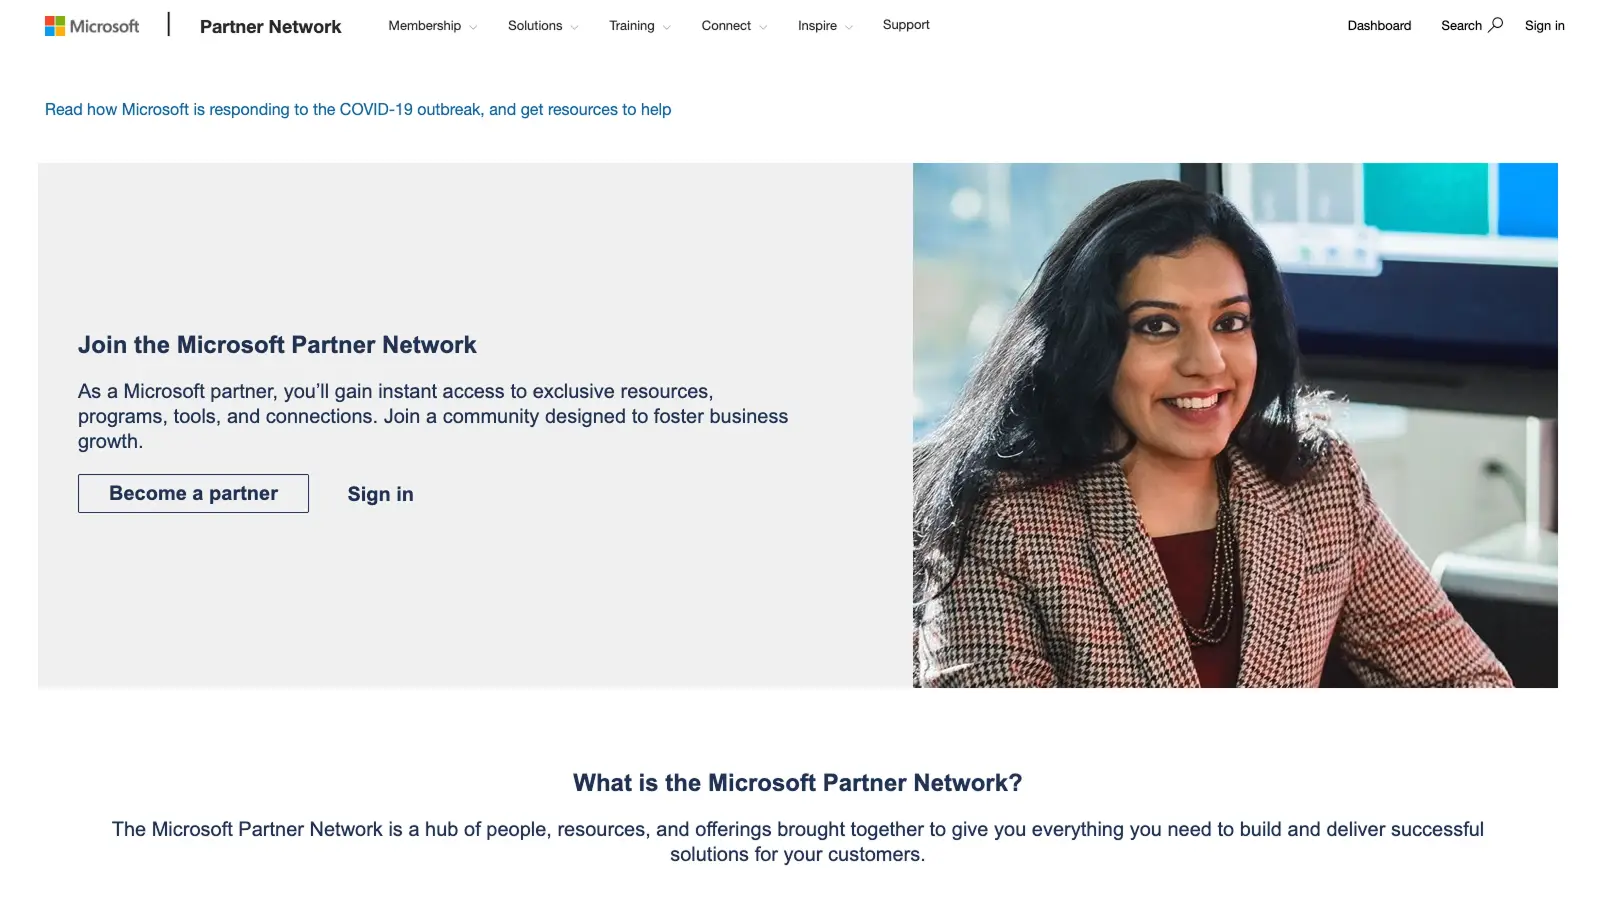The width and height of the screenshot is (1600, 900).
Task: Click the Join the Microsoft Partner Network heading
Action: [277, 344]
